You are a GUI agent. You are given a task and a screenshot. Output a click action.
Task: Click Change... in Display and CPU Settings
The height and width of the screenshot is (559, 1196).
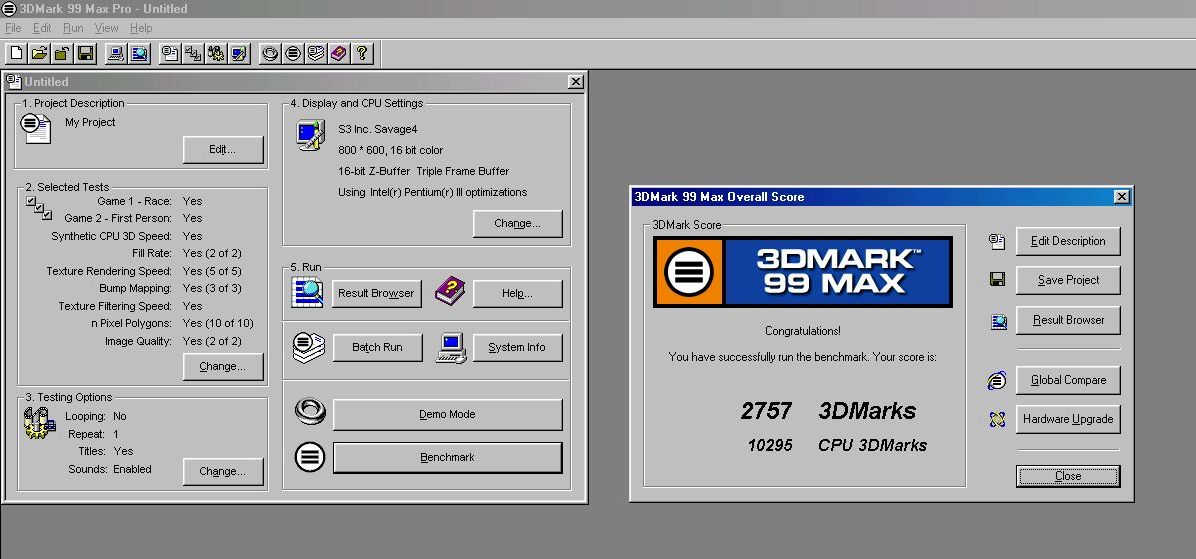[x=517, y=223]
